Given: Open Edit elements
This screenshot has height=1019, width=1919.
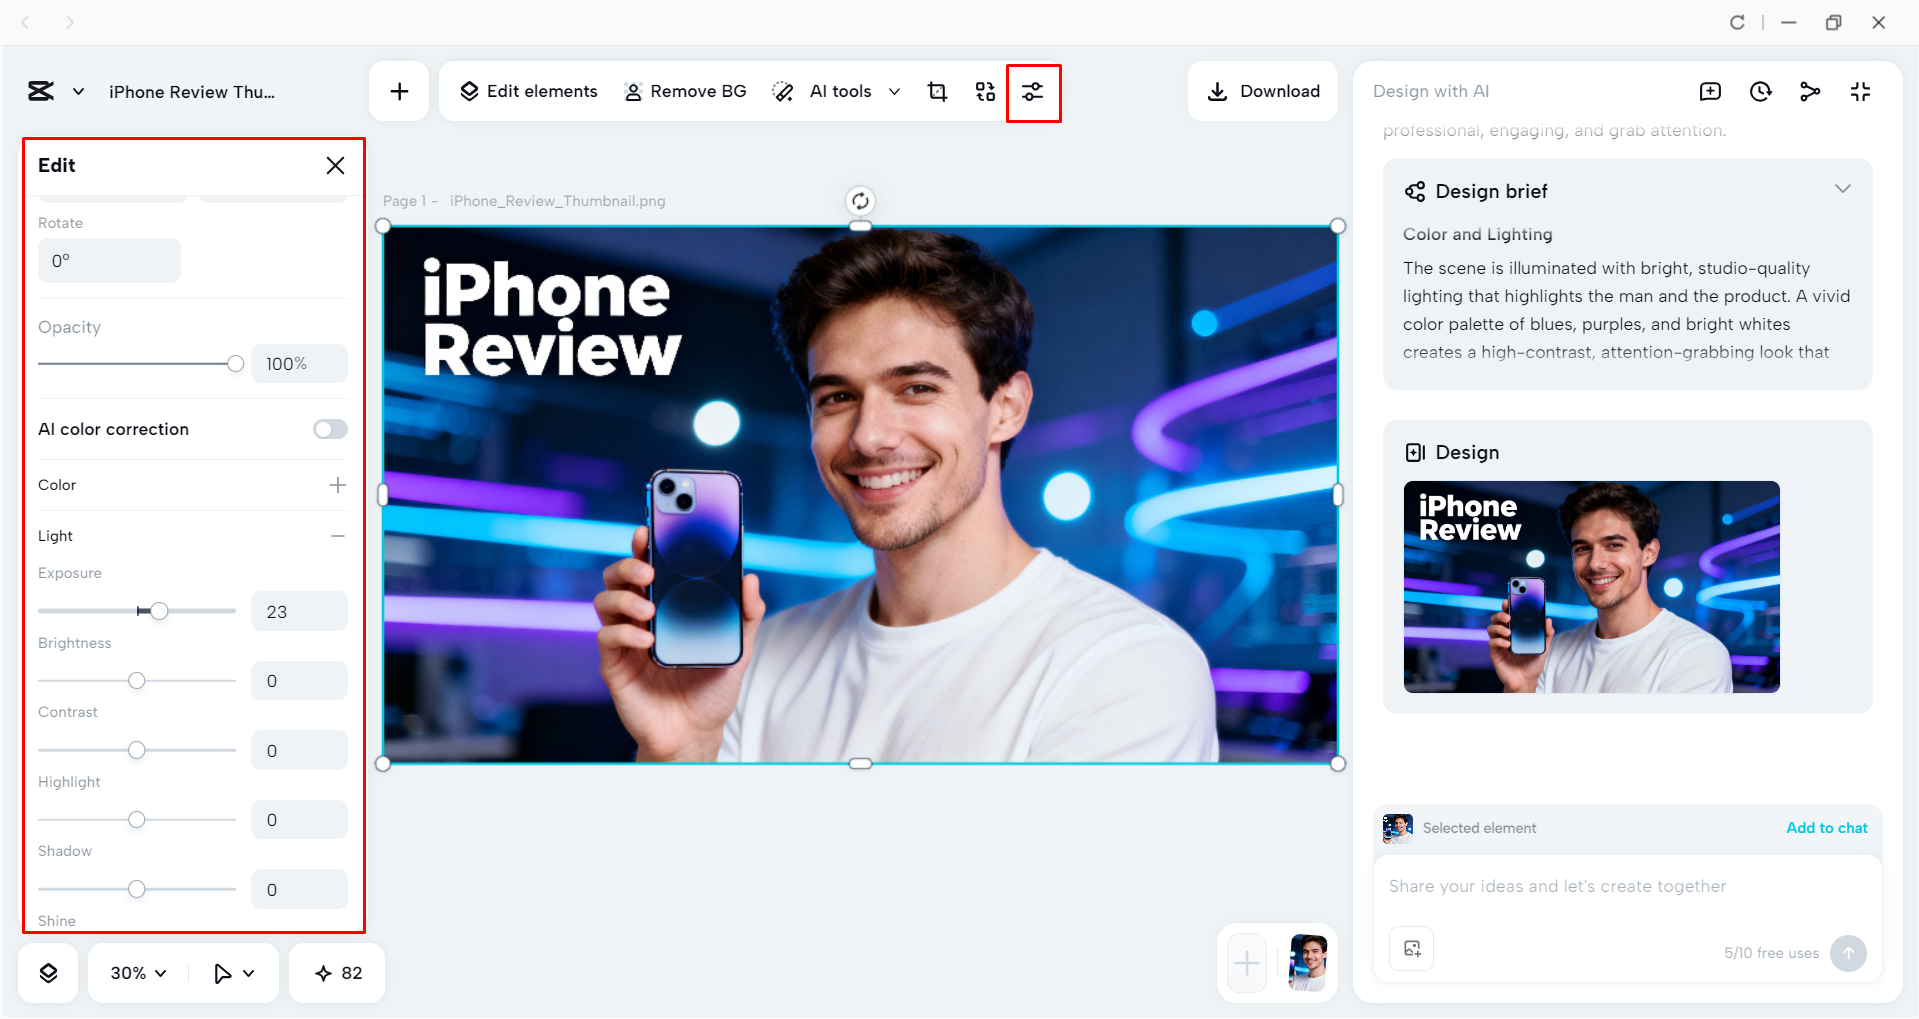Looking at the screenshot, I should 528,92.
